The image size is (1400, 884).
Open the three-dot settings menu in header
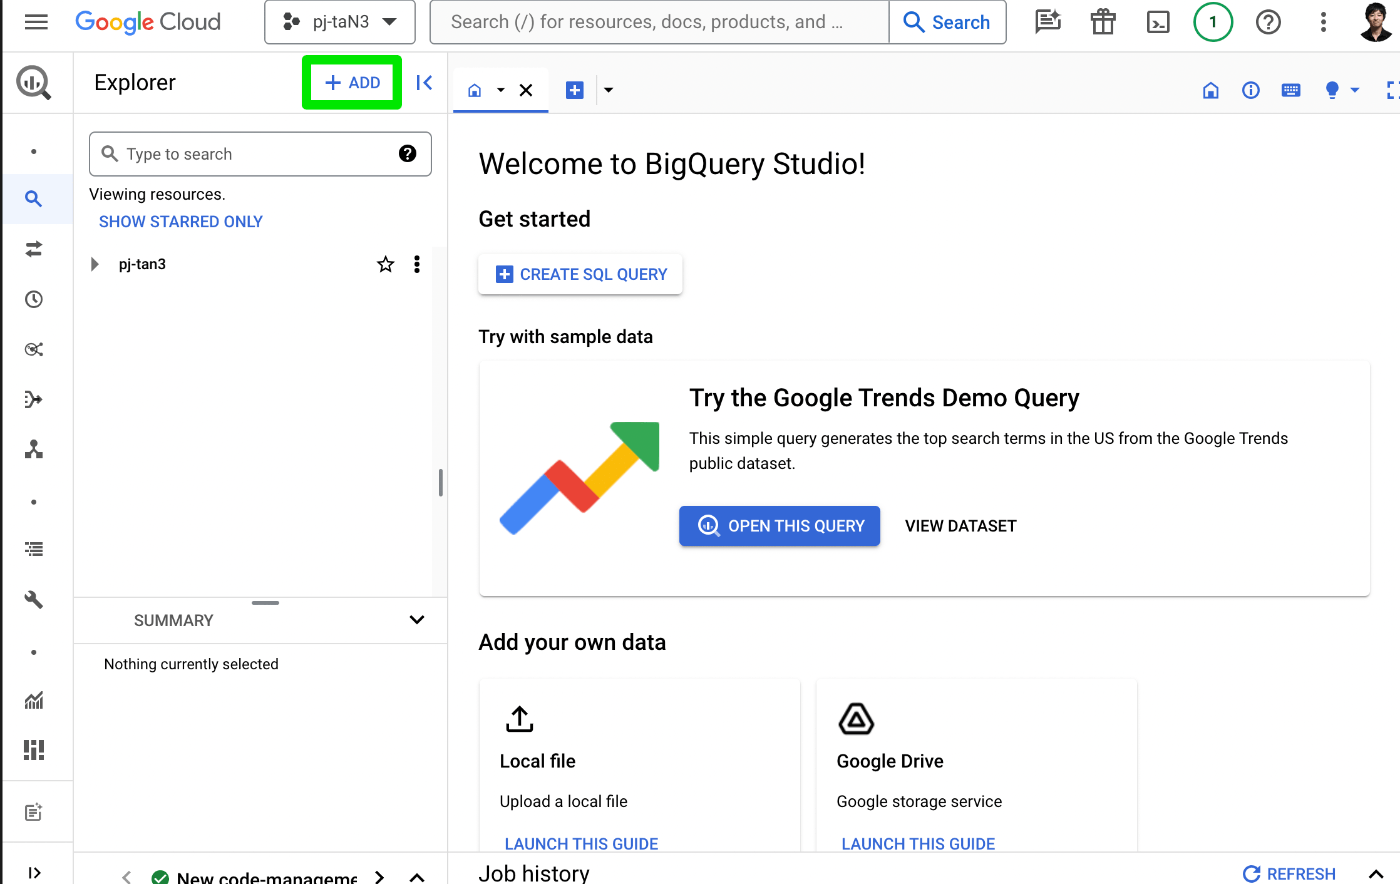[1323, 22]
